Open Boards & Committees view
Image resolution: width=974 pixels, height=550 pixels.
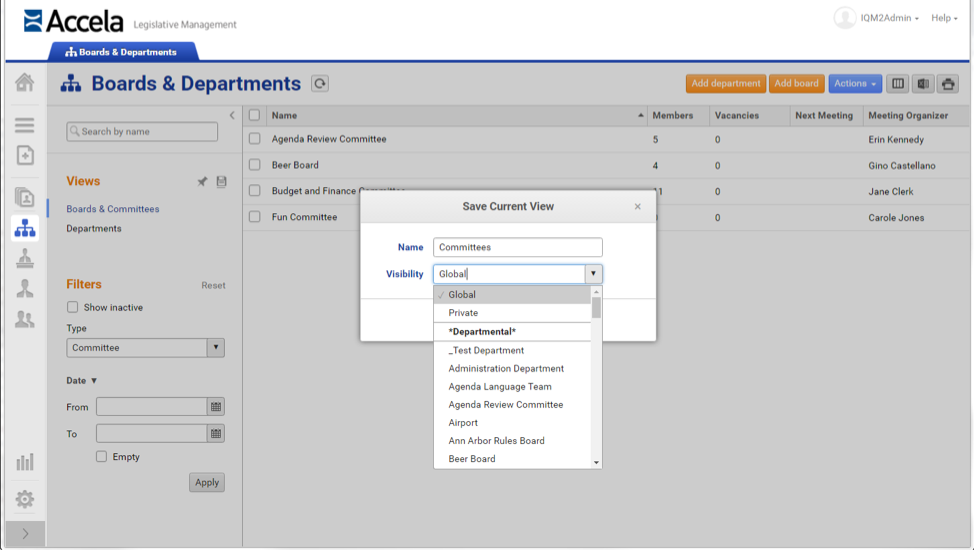112,209
